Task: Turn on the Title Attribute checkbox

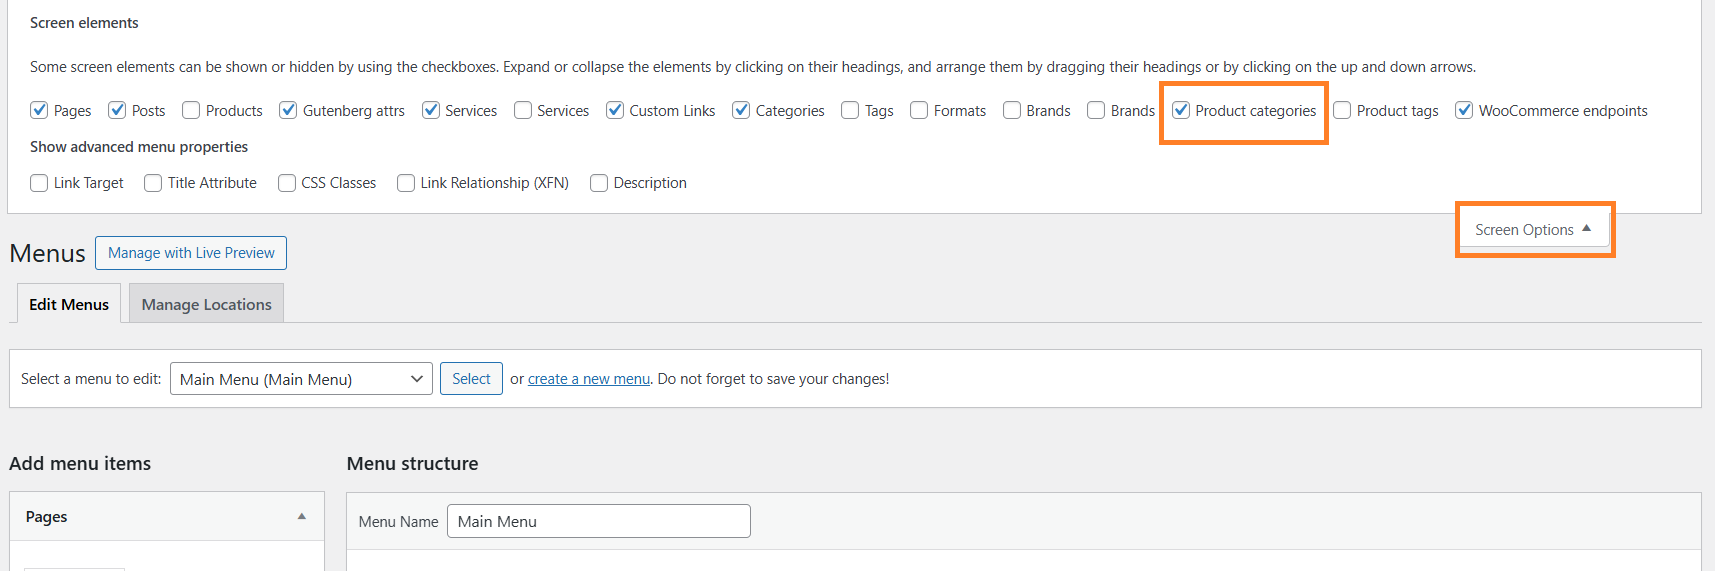Action: coord(154,183)
